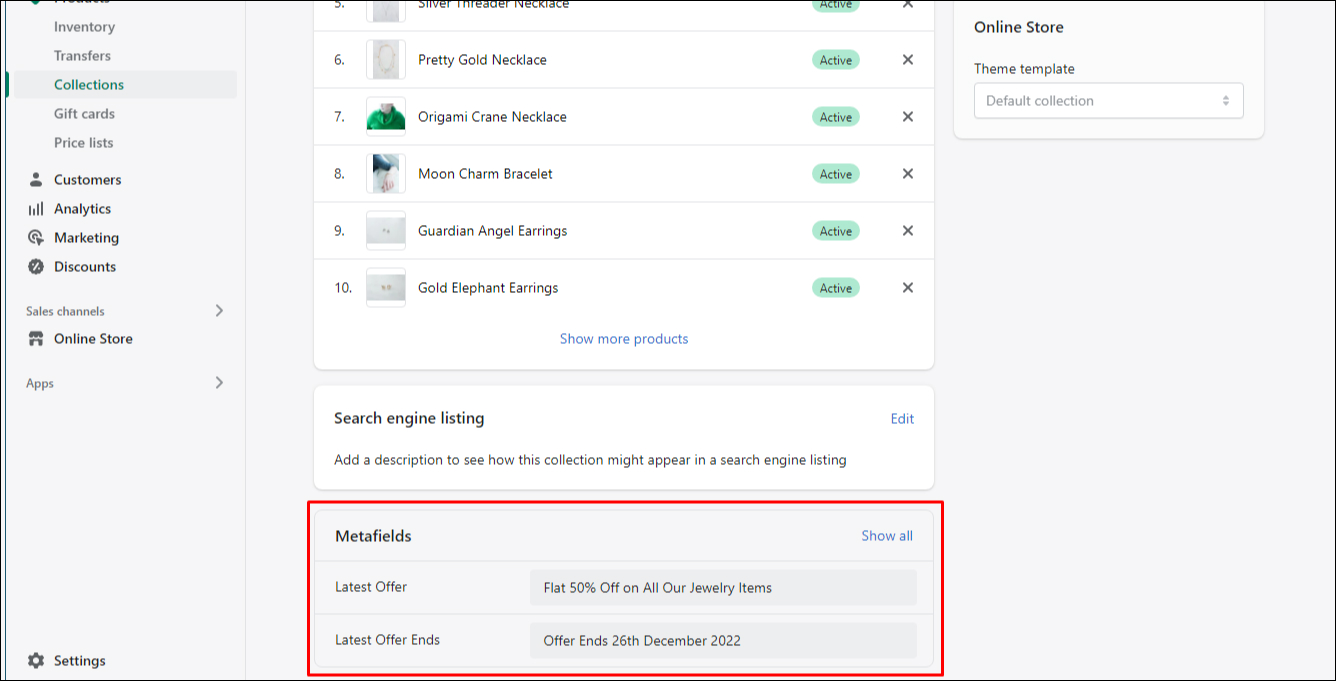1336x681 pixels.
Task: Click the Metafields heading
Action: click(x=373, y=536)
